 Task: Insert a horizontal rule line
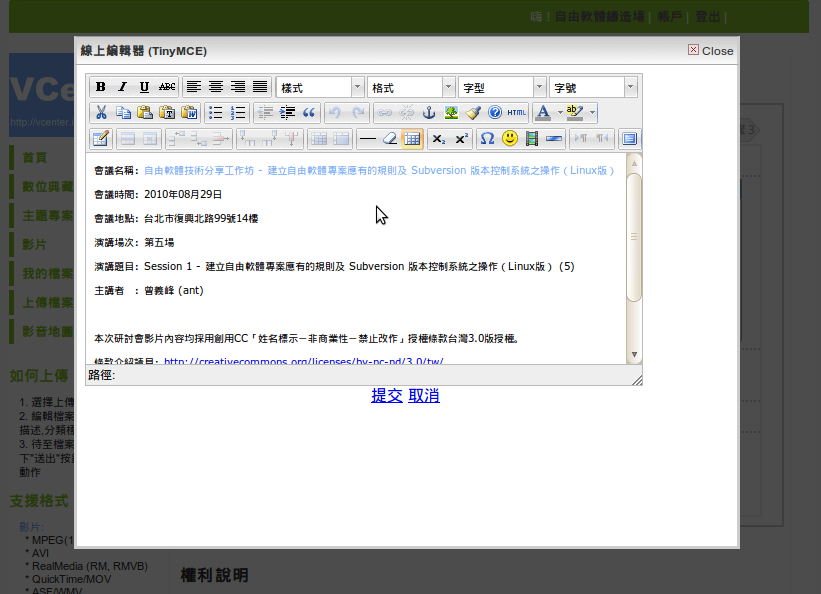click(368, 139)
